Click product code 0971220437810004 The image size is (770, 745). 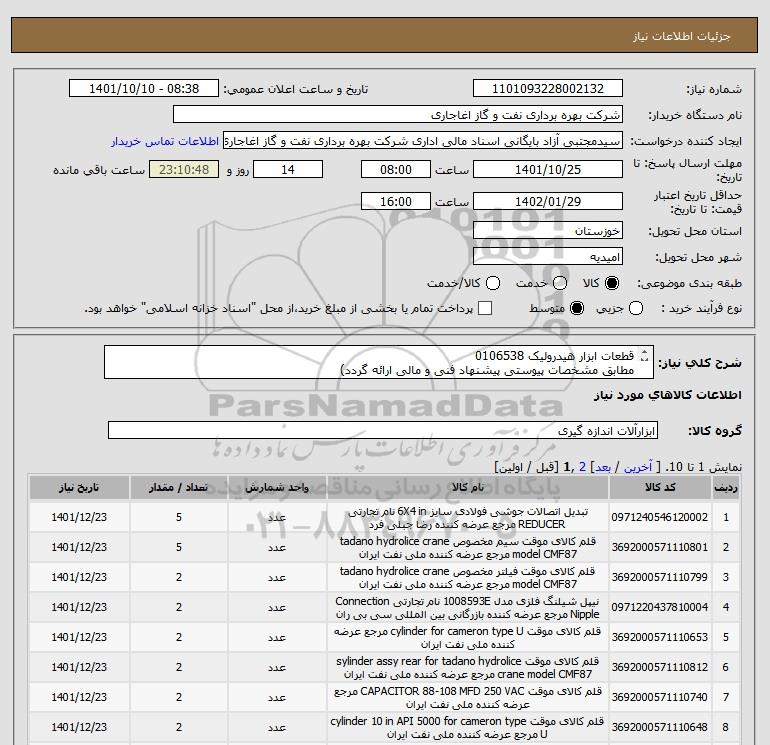[660, 607]
